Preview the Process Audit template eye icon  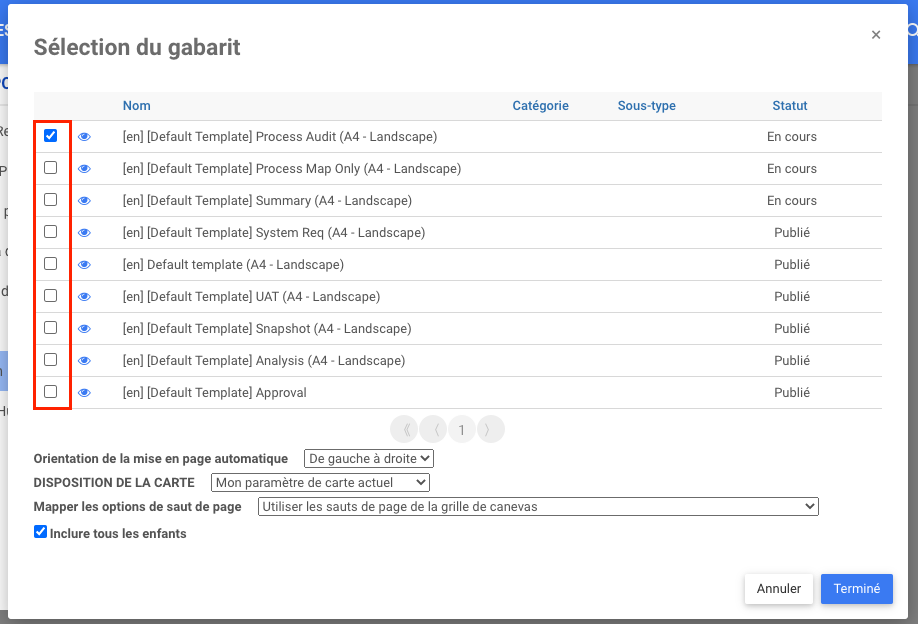coord(85,137)
